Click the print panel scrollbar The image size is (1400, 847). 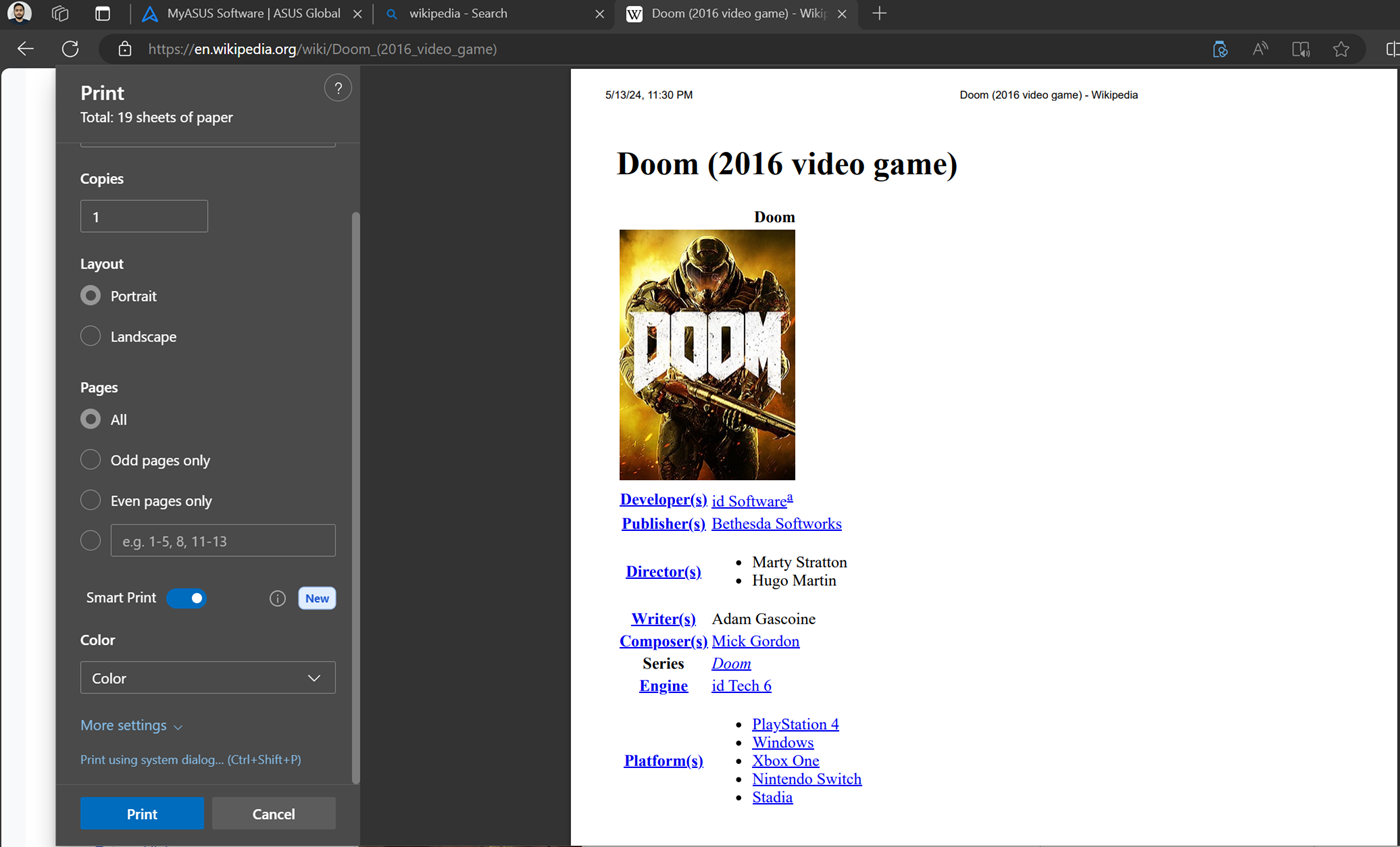[x=356, y=497]
